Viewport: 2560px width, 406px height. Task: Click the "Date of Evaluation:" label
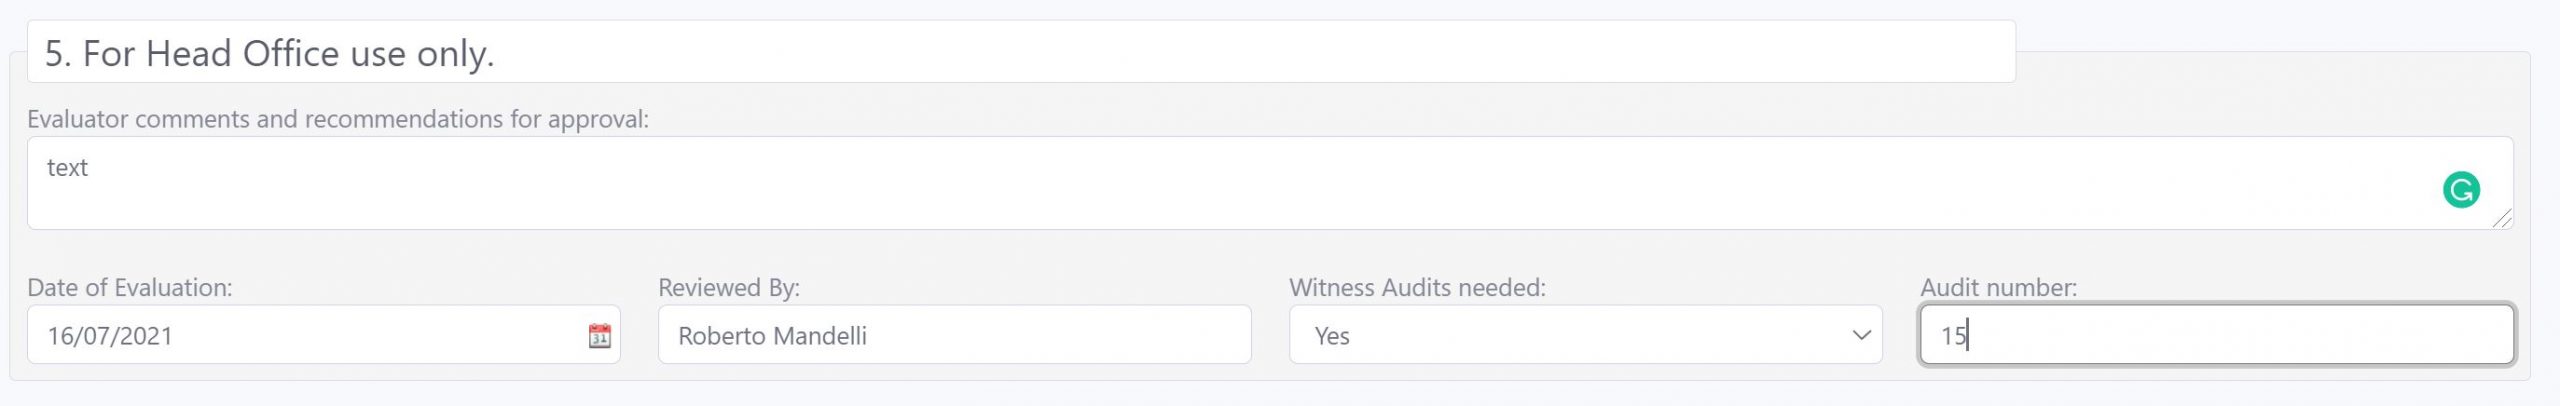coord(130,288)
